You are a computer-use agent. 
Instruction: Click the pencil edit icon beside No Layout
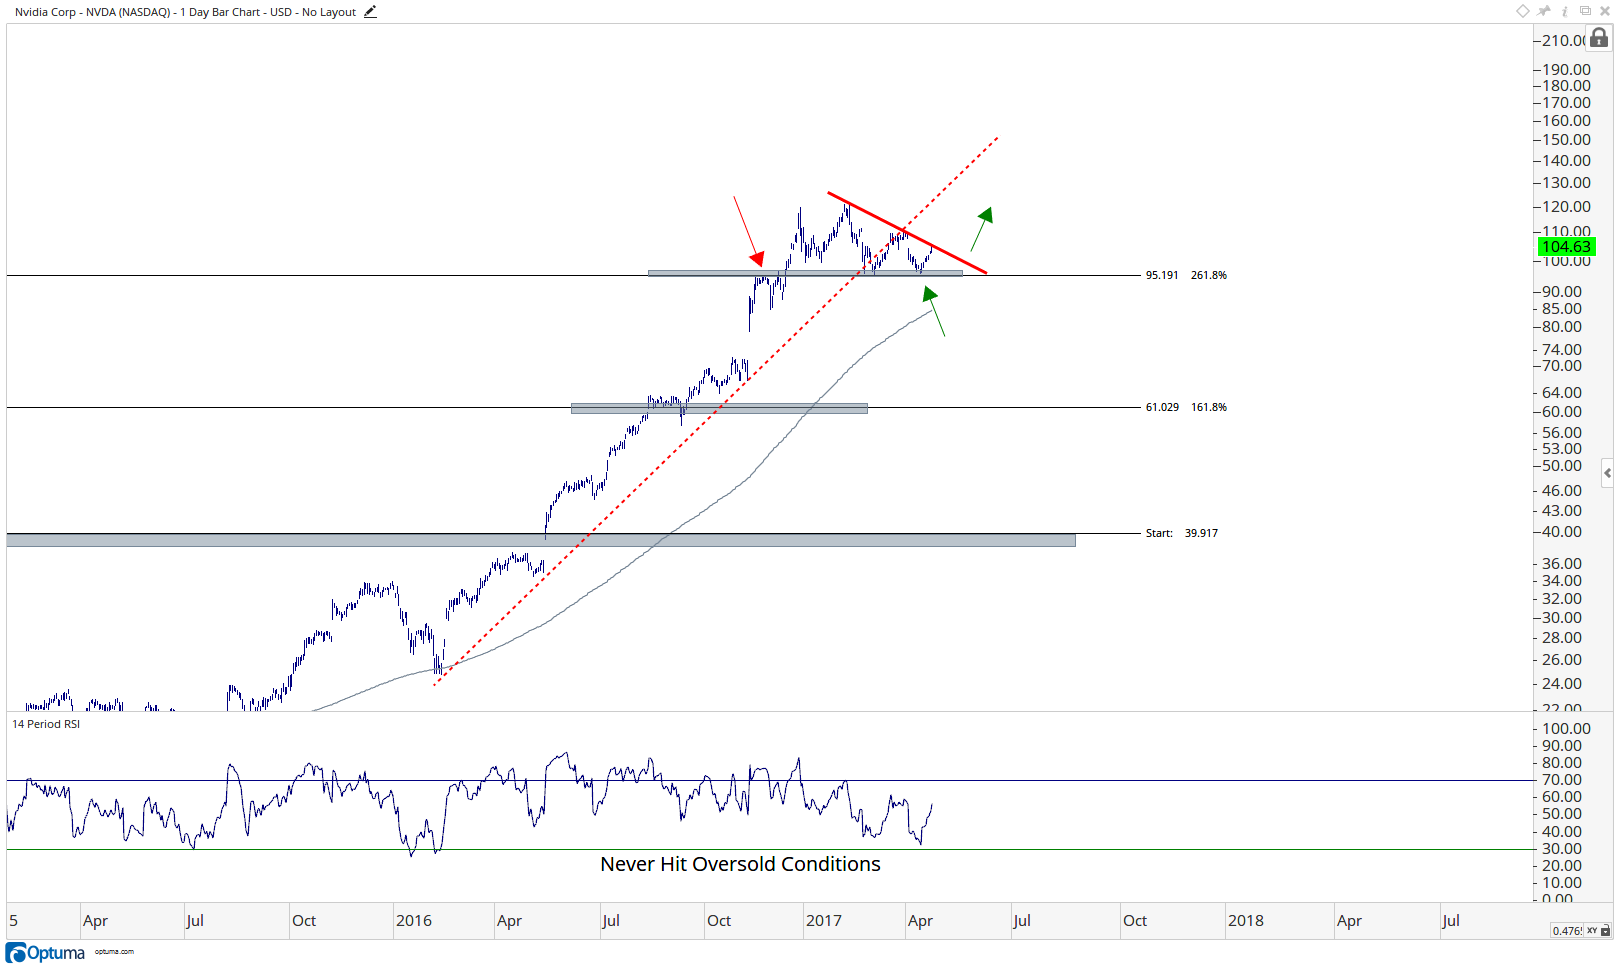(x=370, y=12)
